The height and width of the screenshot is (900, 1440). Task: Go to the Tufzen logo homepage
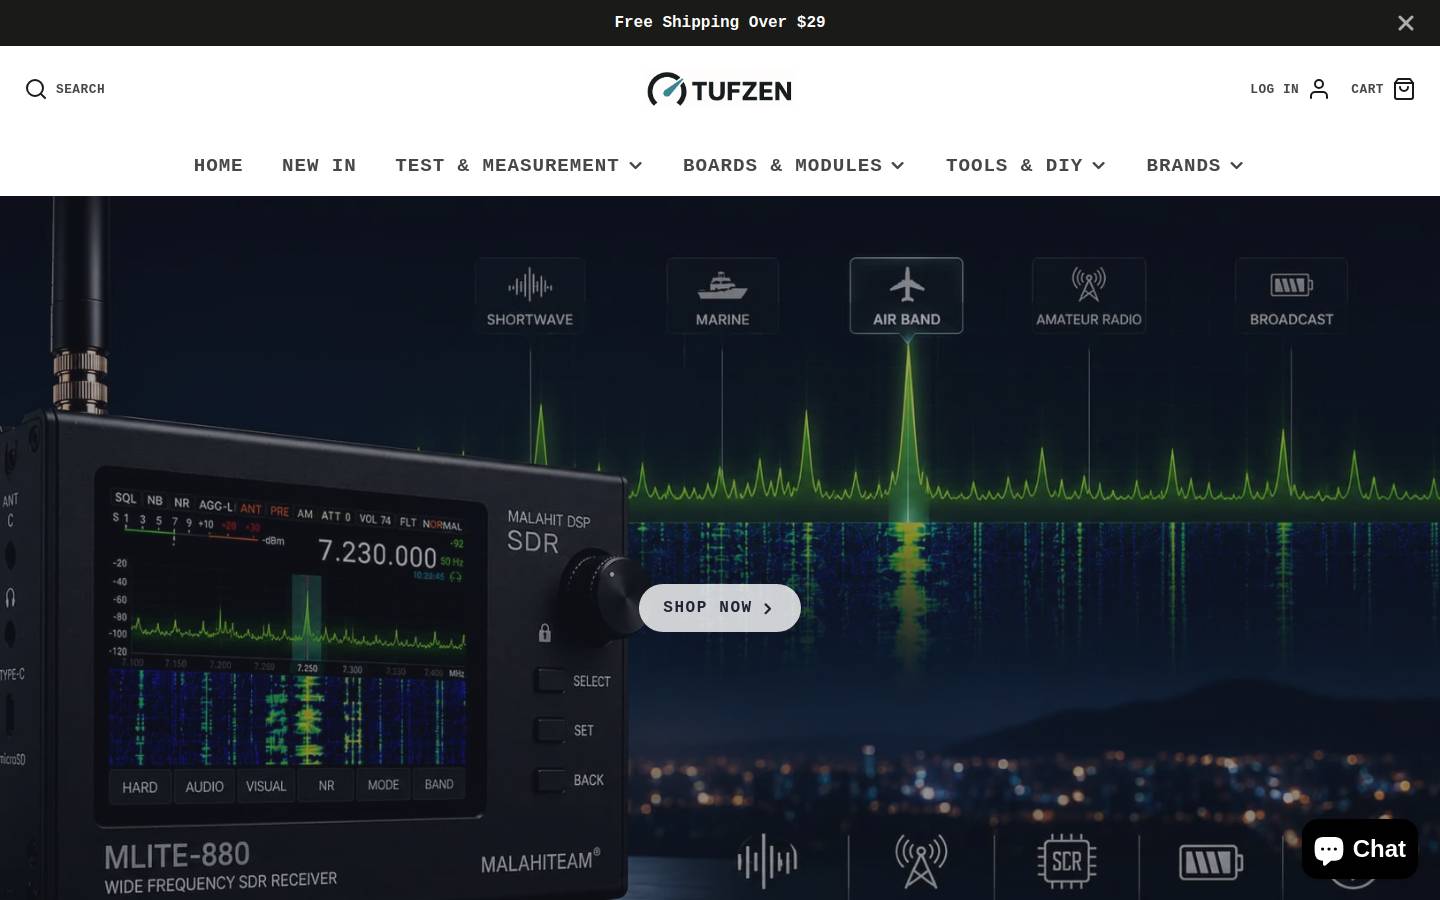(x=719, y=89)
